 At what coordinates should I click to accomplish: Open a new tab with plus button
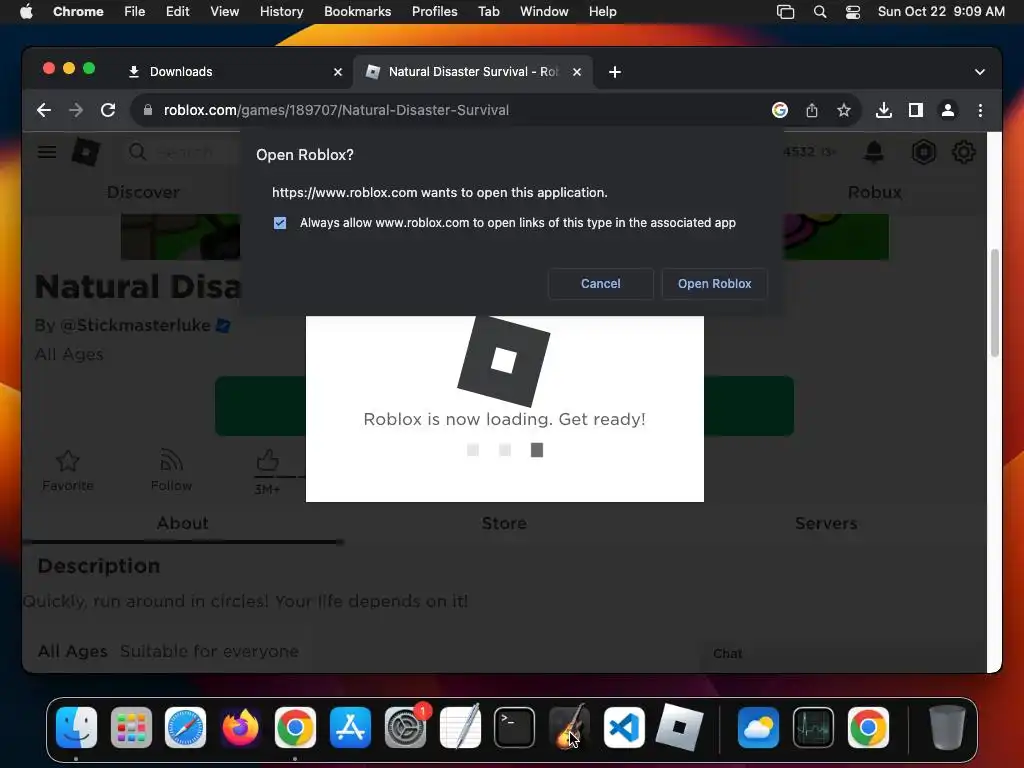[615, 72]
